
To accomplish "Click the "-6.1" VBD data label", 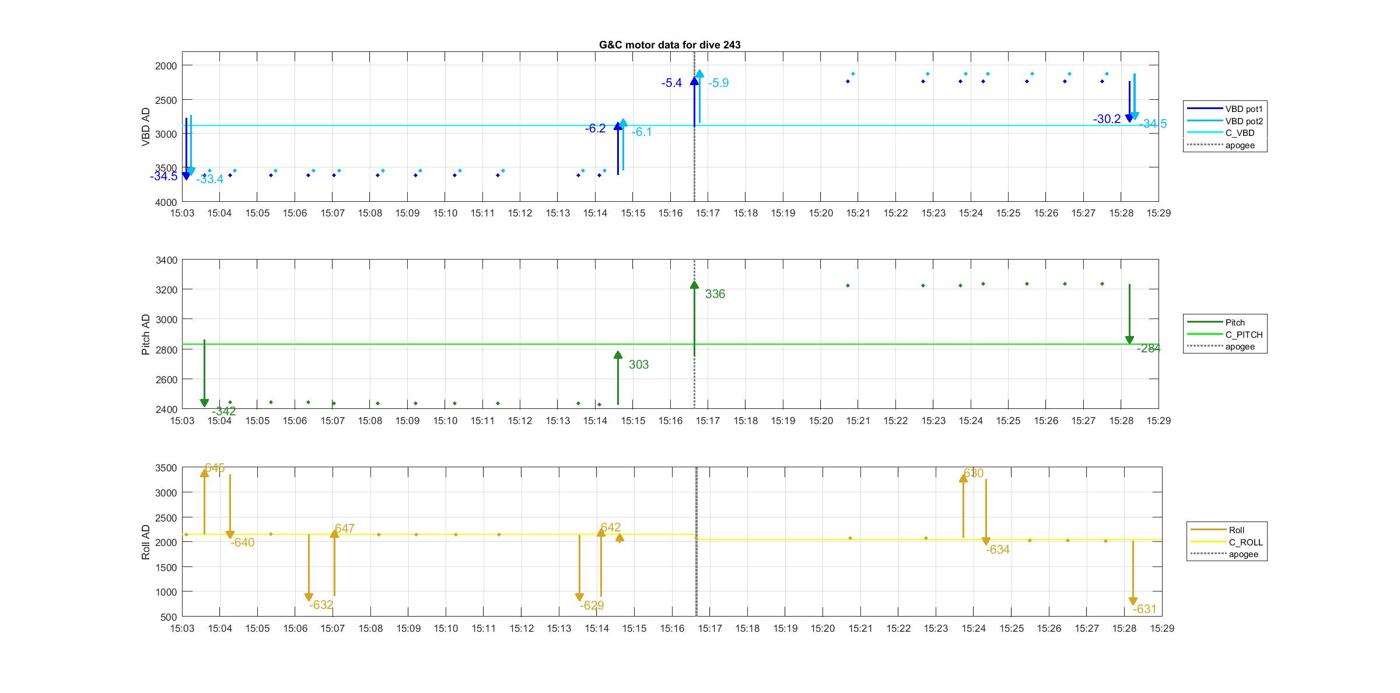I will 642,132.
